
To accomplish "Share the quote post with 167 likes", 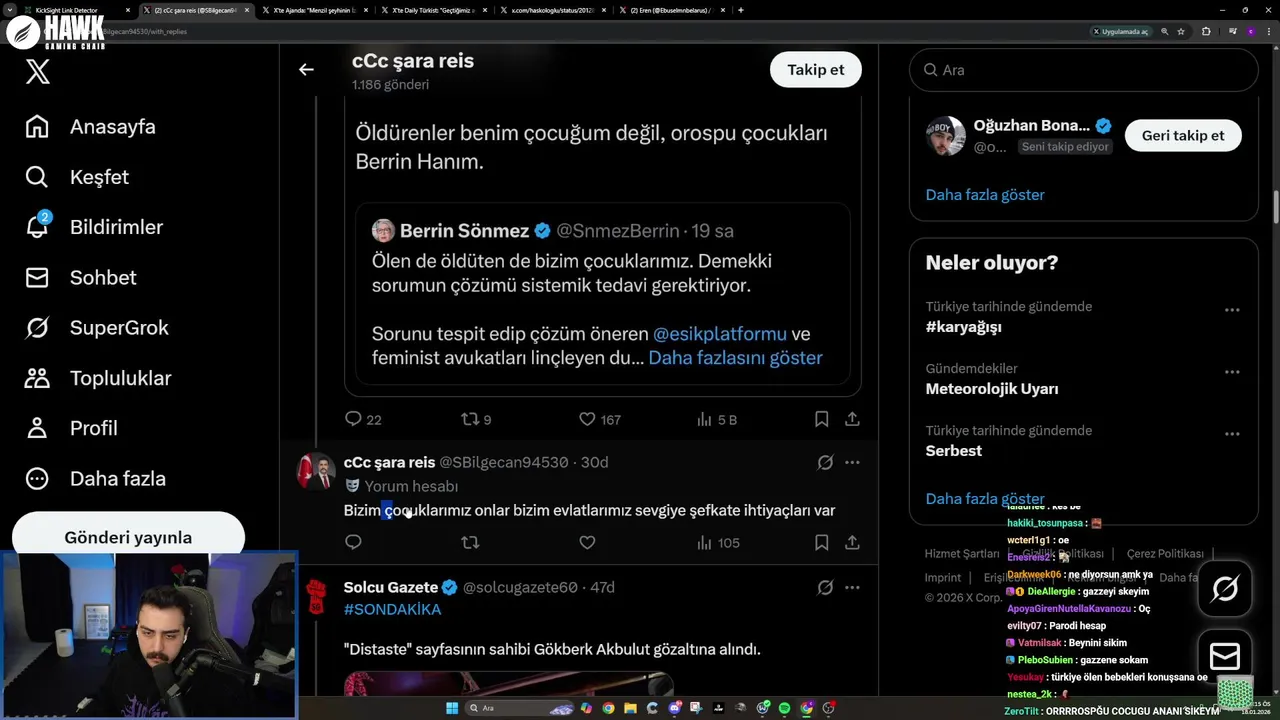I will [852, 419].
